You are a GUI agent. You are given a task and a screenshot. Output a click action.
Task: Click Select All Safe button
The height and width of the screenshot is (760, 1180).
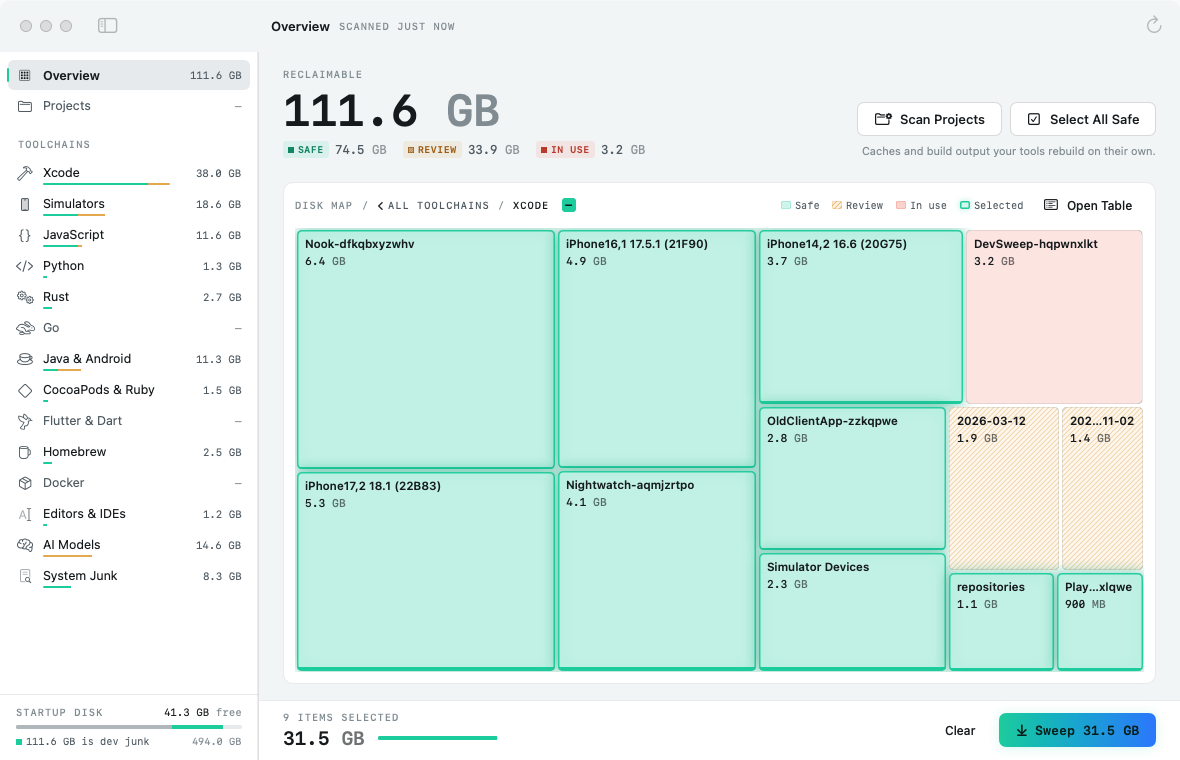coord(1082,119)
